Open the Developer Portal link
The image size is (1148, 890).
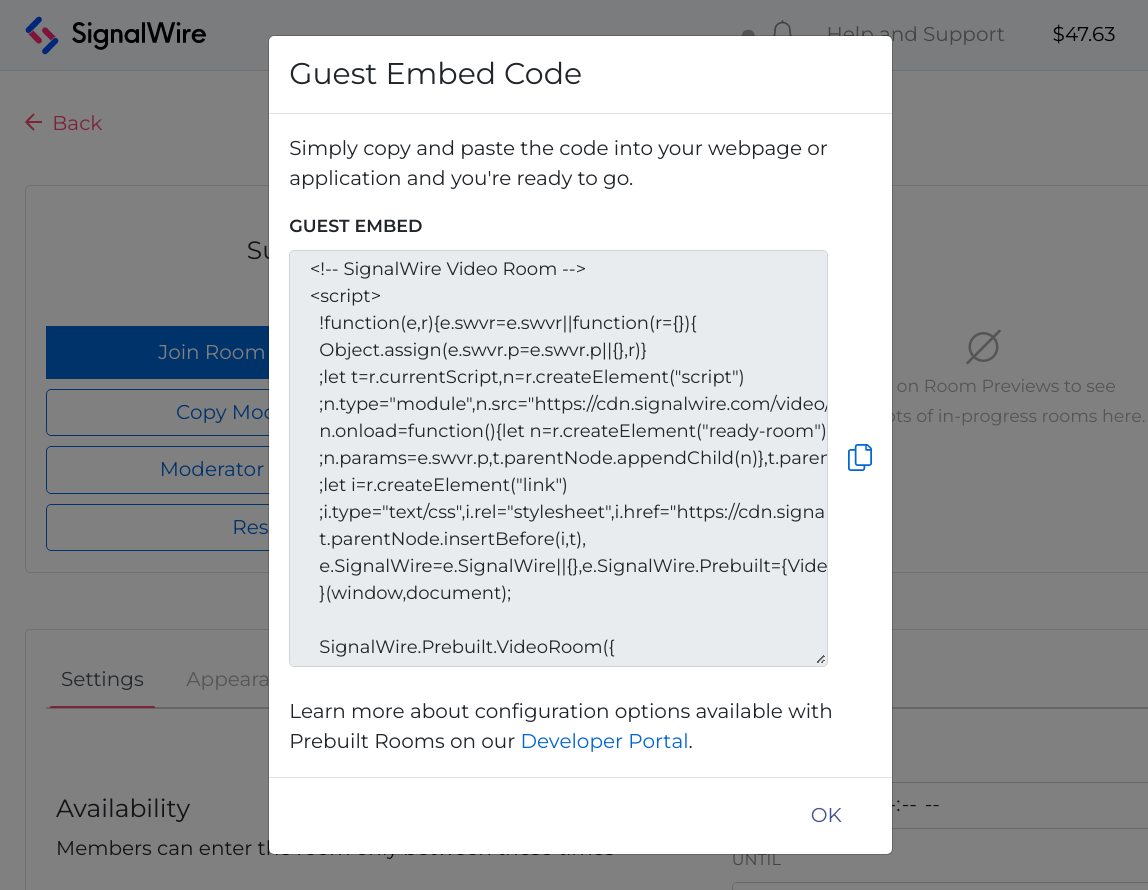604,741
